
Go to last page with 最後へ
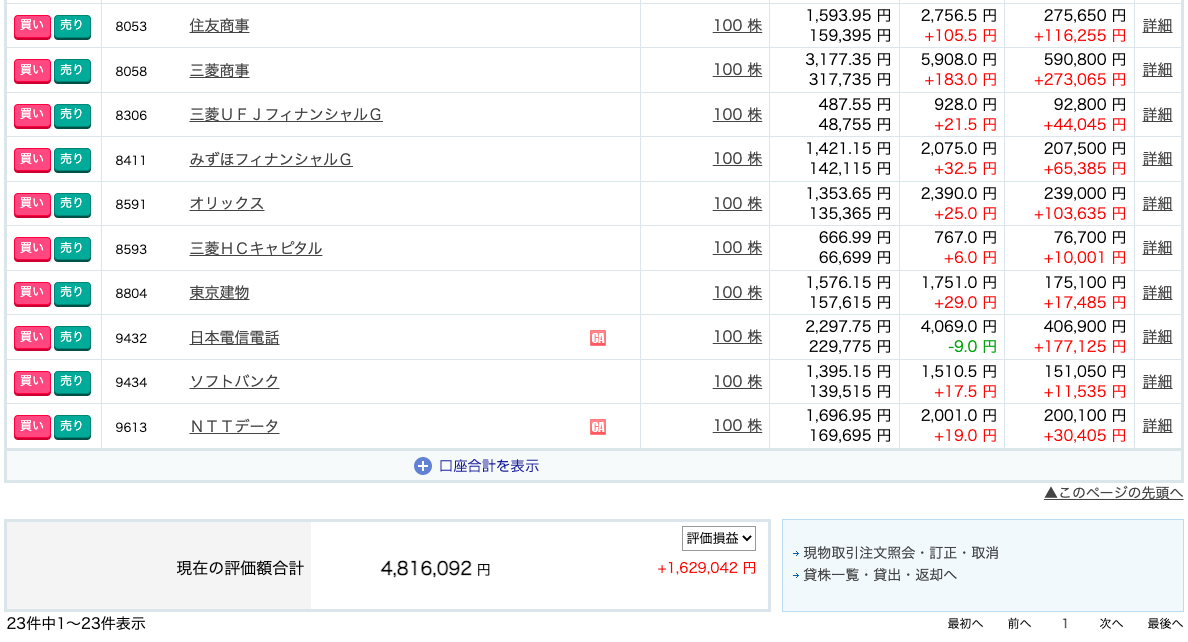pos(1165,624)
